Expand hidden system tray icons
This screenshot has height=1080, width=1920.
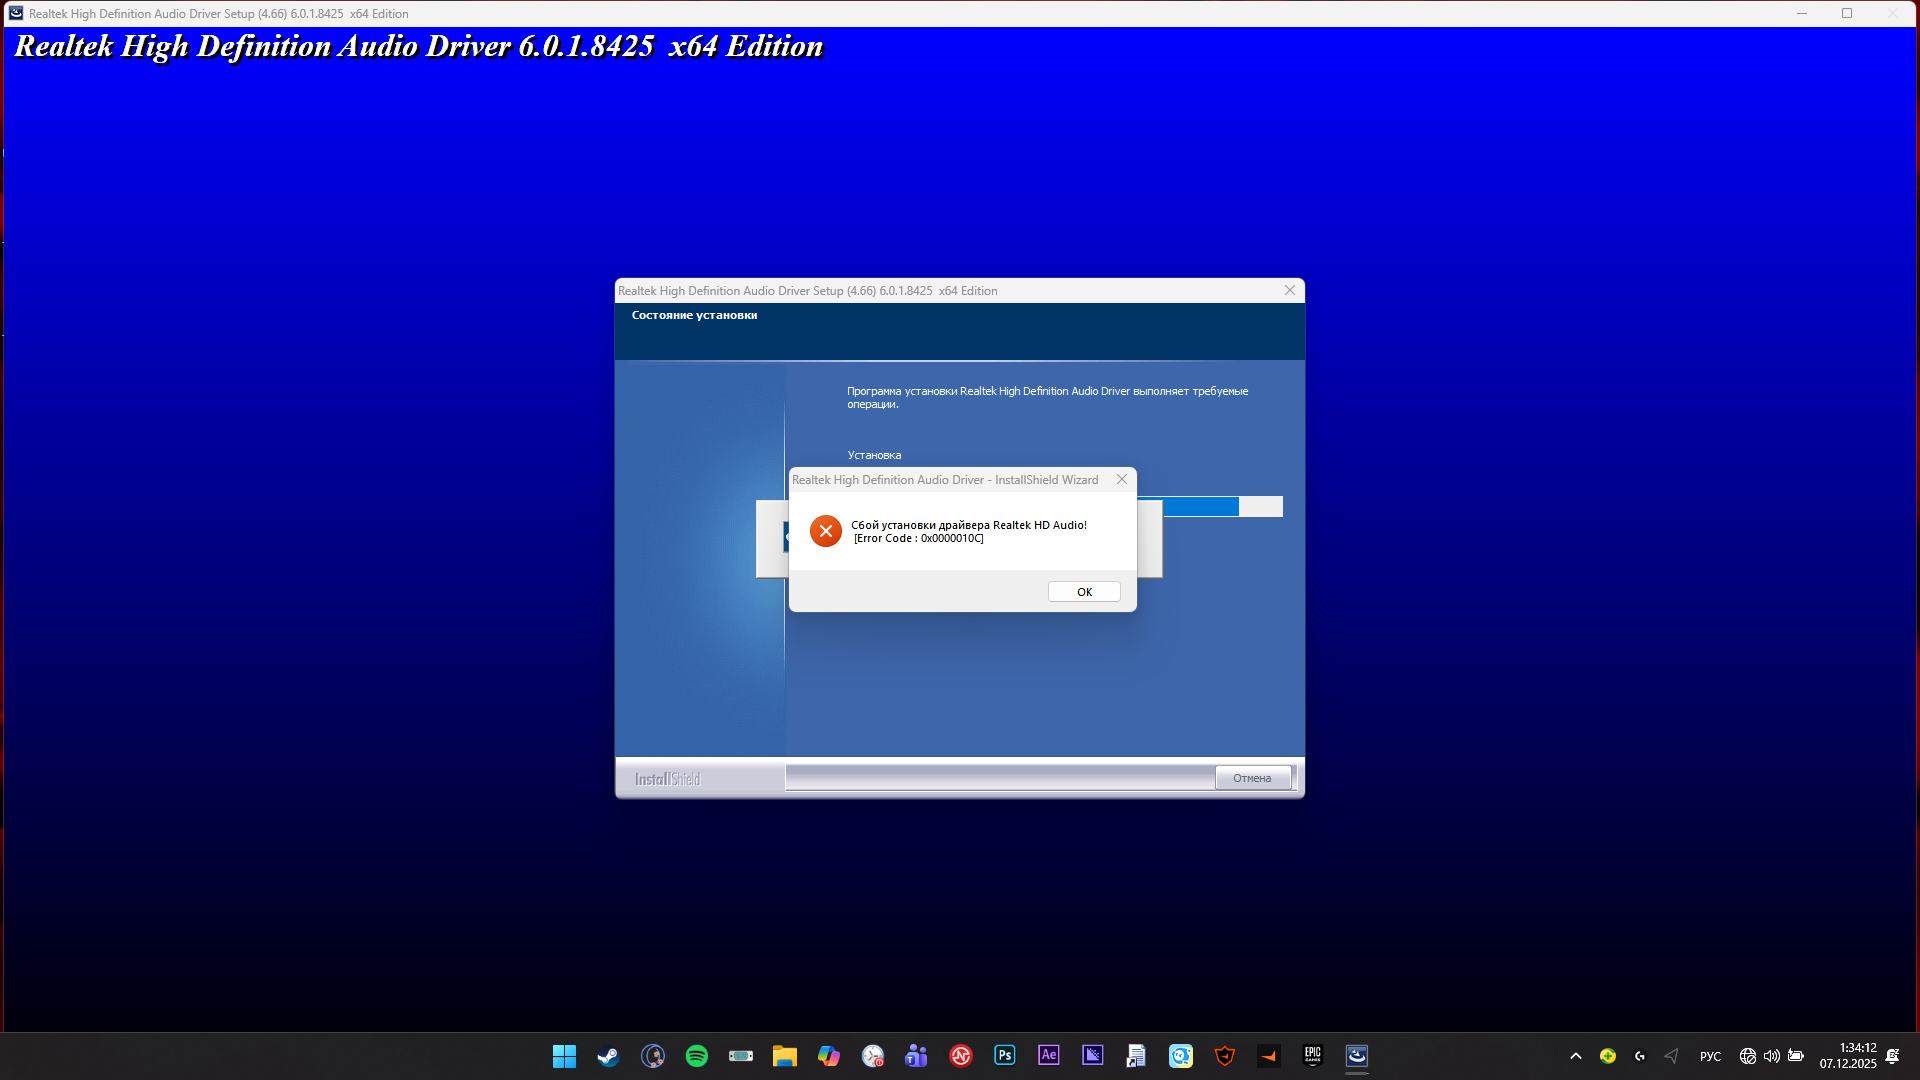click(x=1576, y=1056)
